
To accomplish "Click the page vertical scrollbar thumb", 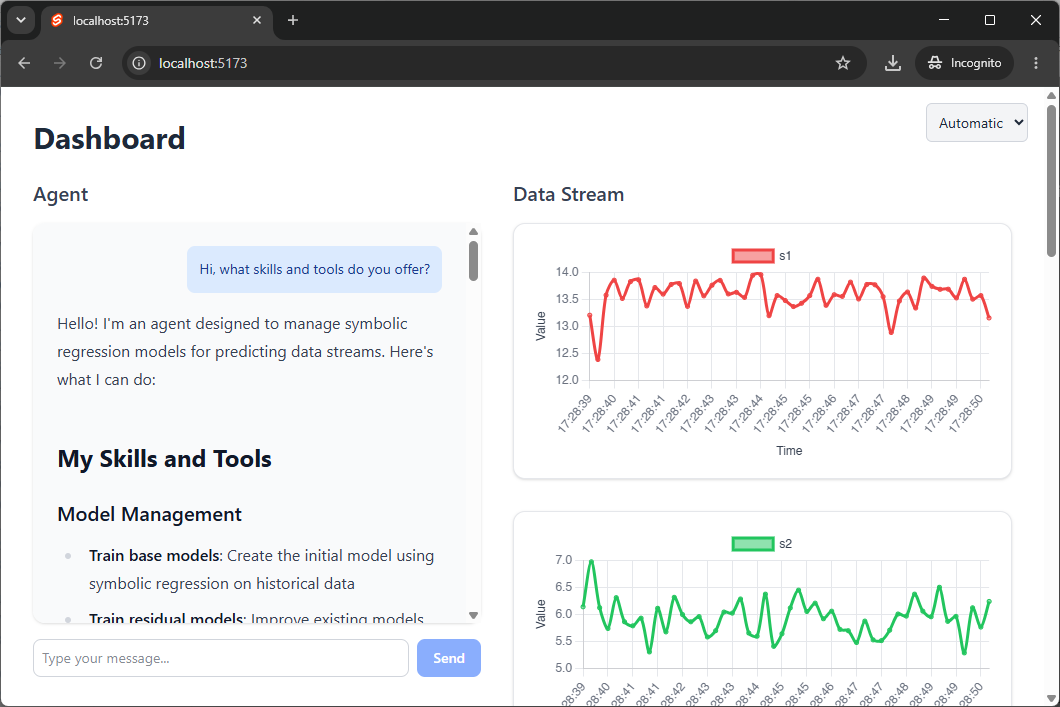I will coord(1051,180).
